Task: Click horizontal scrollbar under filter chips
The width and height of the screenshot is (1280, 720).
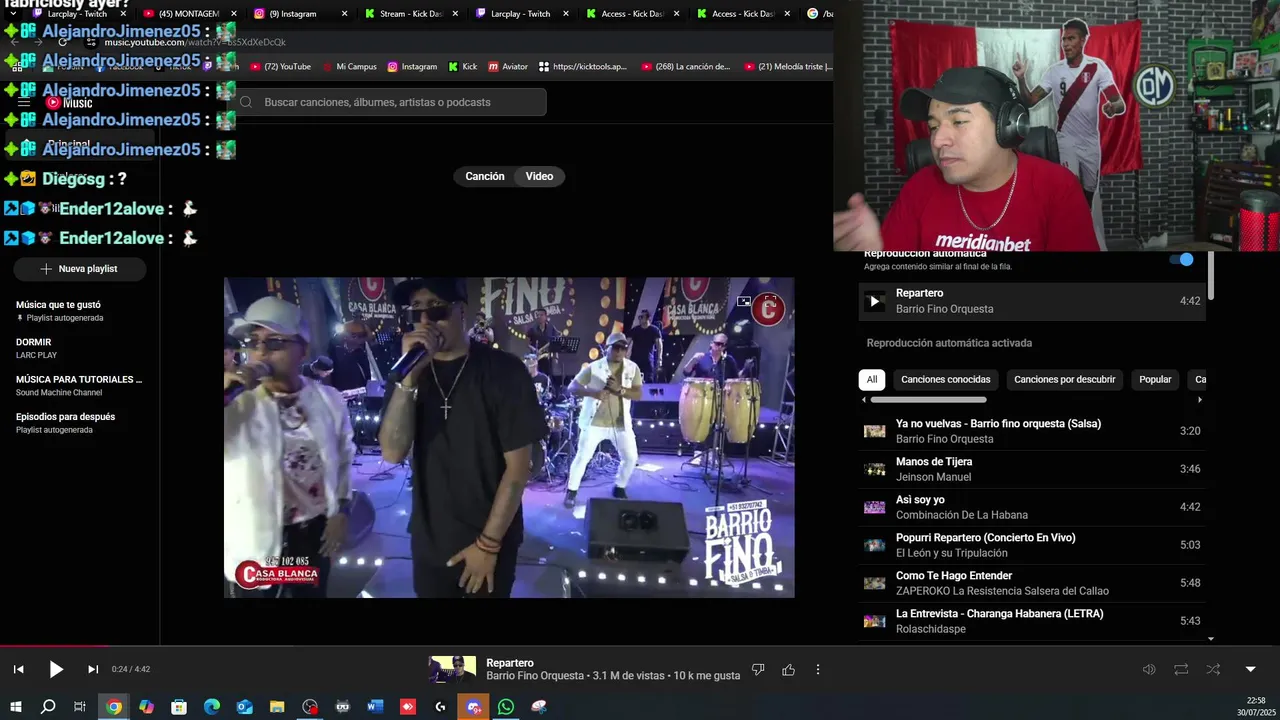Action: (928, 400)
